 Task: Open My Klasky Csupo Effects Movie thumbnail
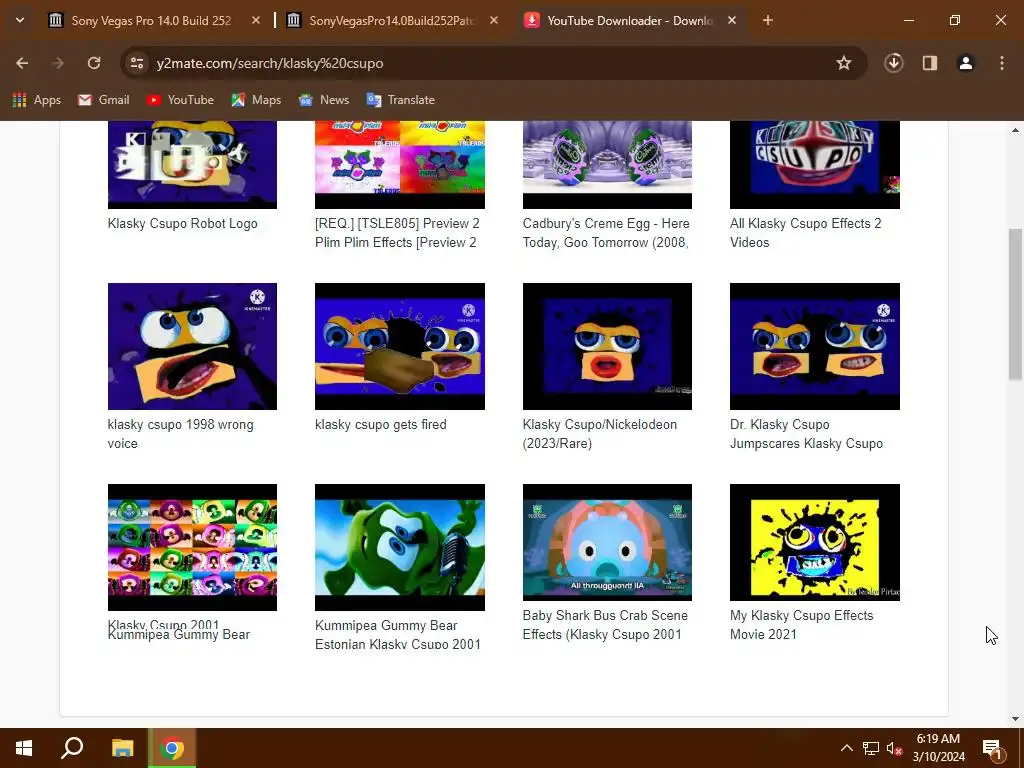pyautogui.click(x=814, y=542)
